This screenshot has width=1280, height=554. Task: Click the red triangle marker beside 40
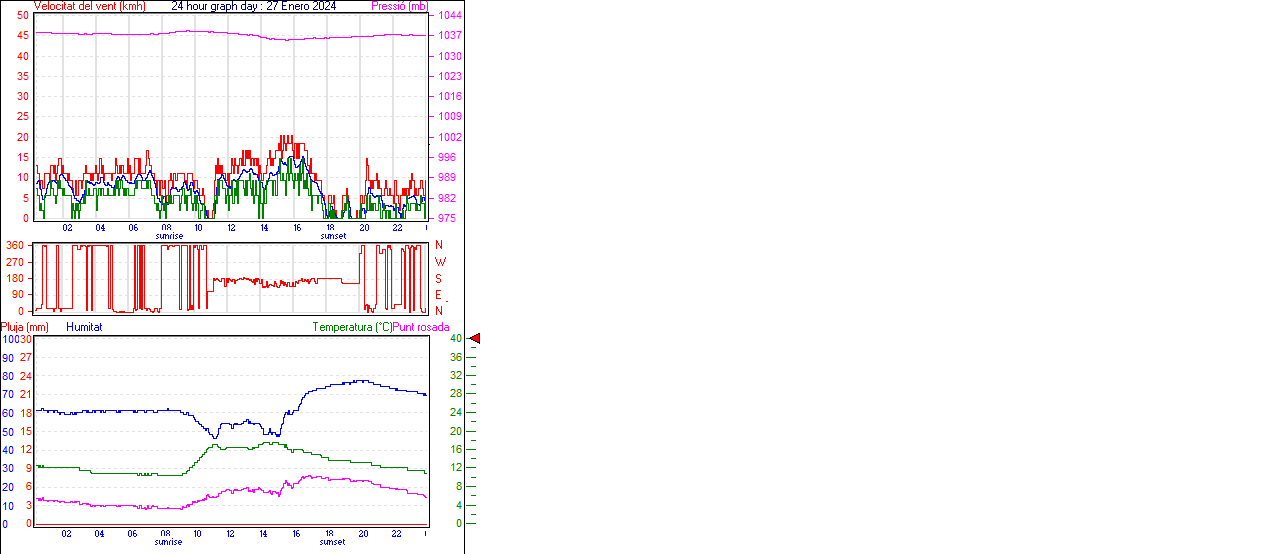(x=475, y=339)
